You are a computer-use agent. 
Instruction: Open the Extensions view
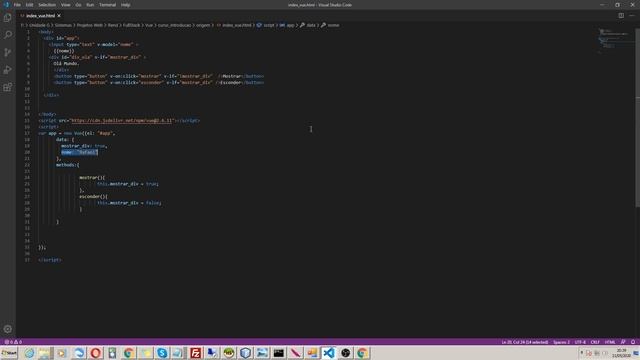(x=8, y=87)
